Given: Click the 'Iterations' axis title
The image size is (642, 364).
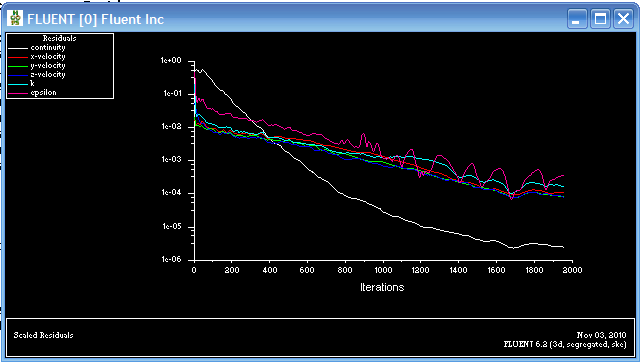Looking at the screenshot, I should coord(382,287).
